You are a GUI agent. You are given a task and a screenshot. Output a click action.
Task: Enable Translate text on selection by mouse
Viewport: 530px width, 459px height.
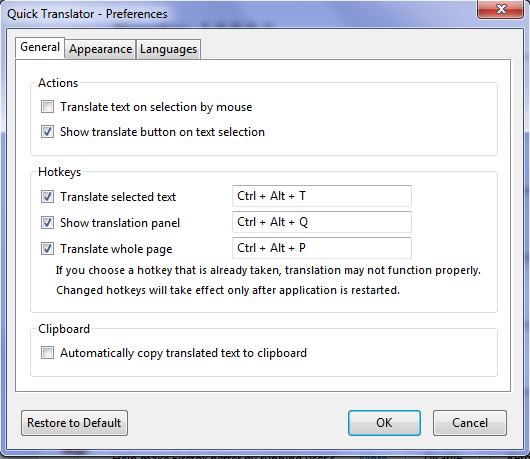(x=47, y=107)
